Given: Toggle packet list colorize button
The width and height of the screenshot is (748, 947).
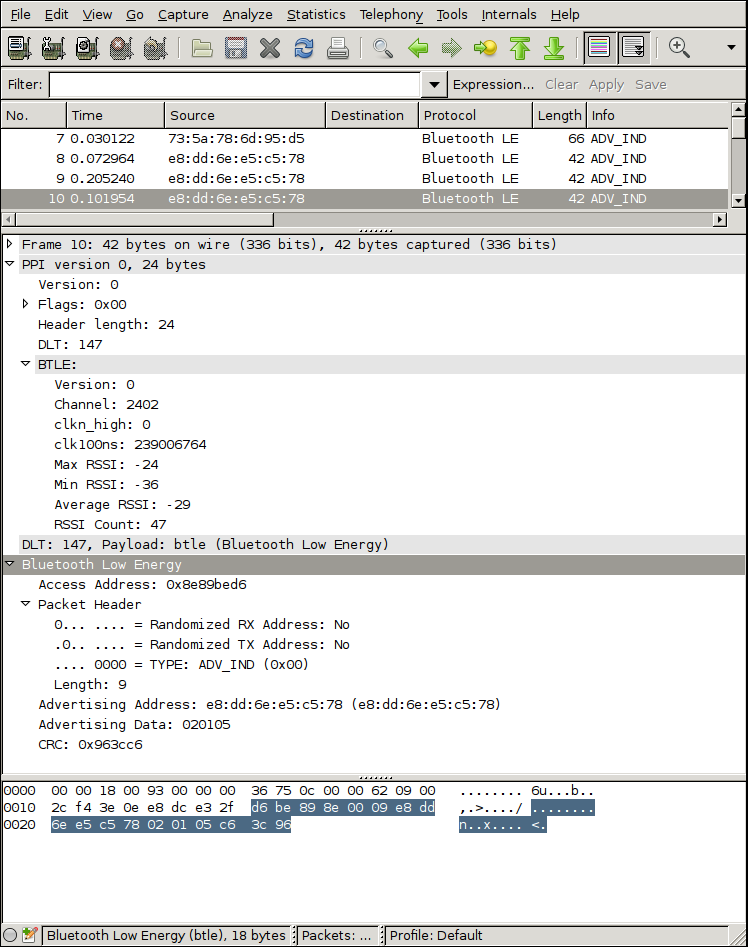Looking at the screenshot, I should coord(599,48).
